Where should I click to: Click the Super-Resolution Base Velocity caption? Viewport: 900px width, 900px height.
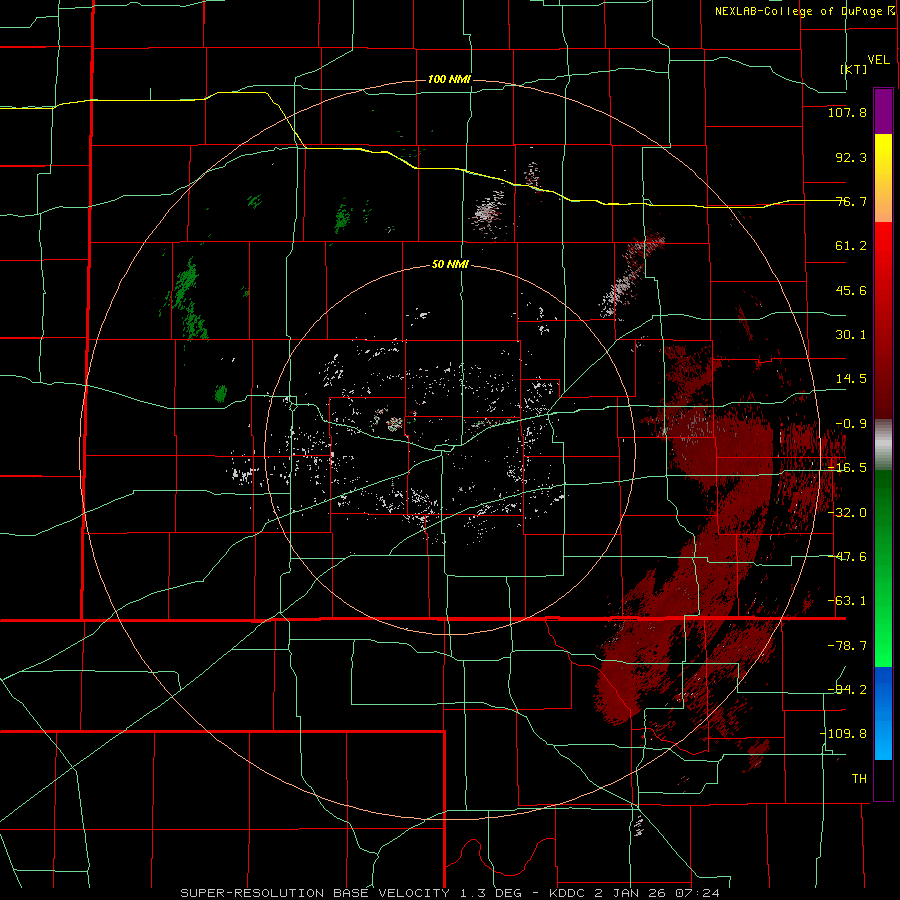449,893
